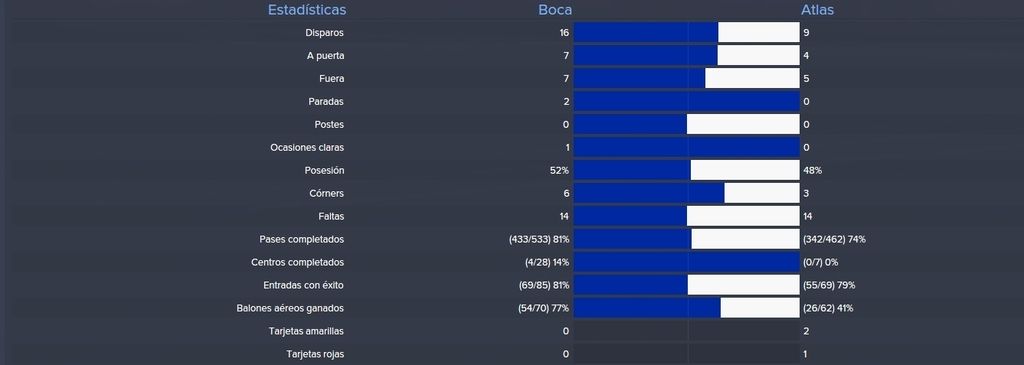Click the Posesión 52% value
The image size is (1024, 365).
click(x=560, y=170)
